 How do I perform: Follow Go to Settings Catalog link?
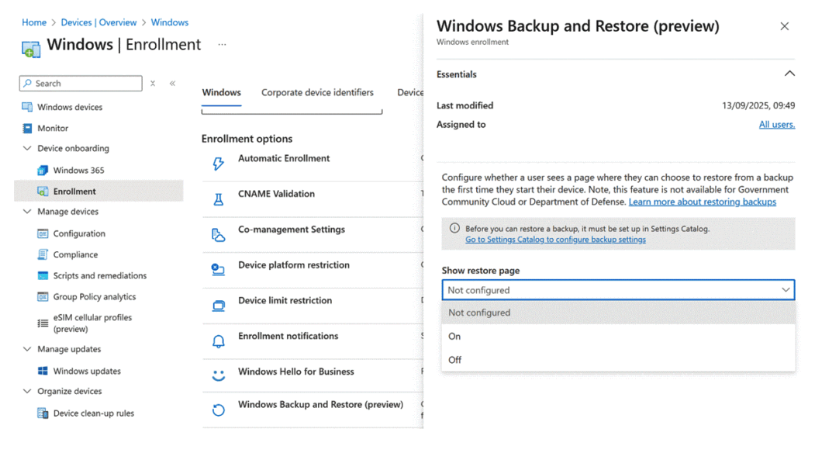(555, 240)
